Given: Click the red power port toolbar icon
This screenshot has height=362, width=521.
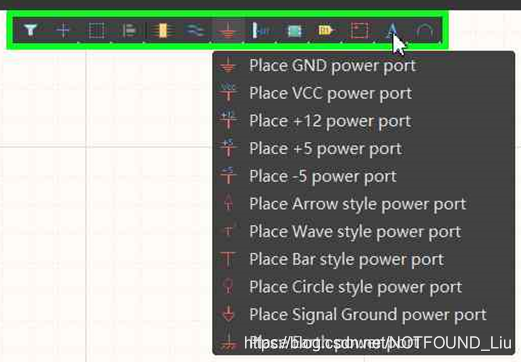Looking at the screenshot, I should click(228, 30).
